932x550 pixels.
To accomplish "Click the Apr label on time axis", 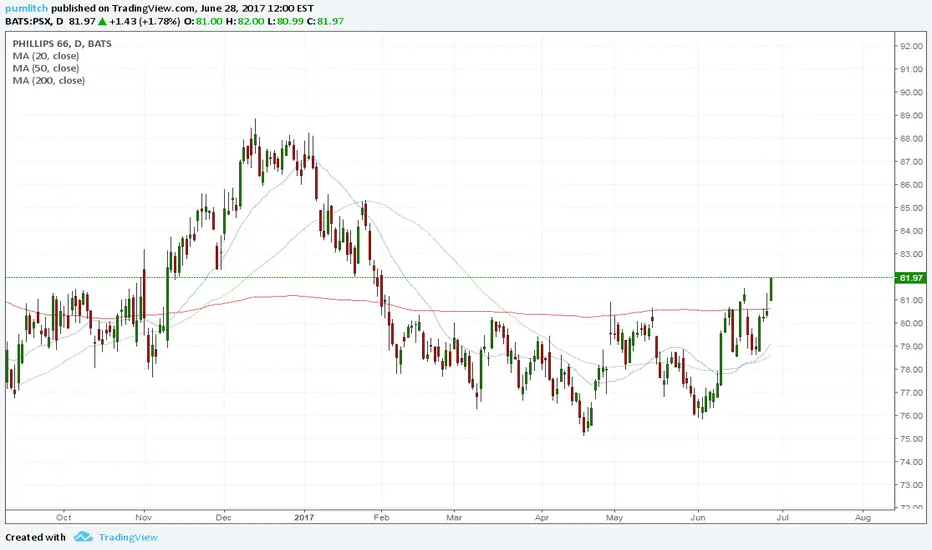I will pos(541,517).
